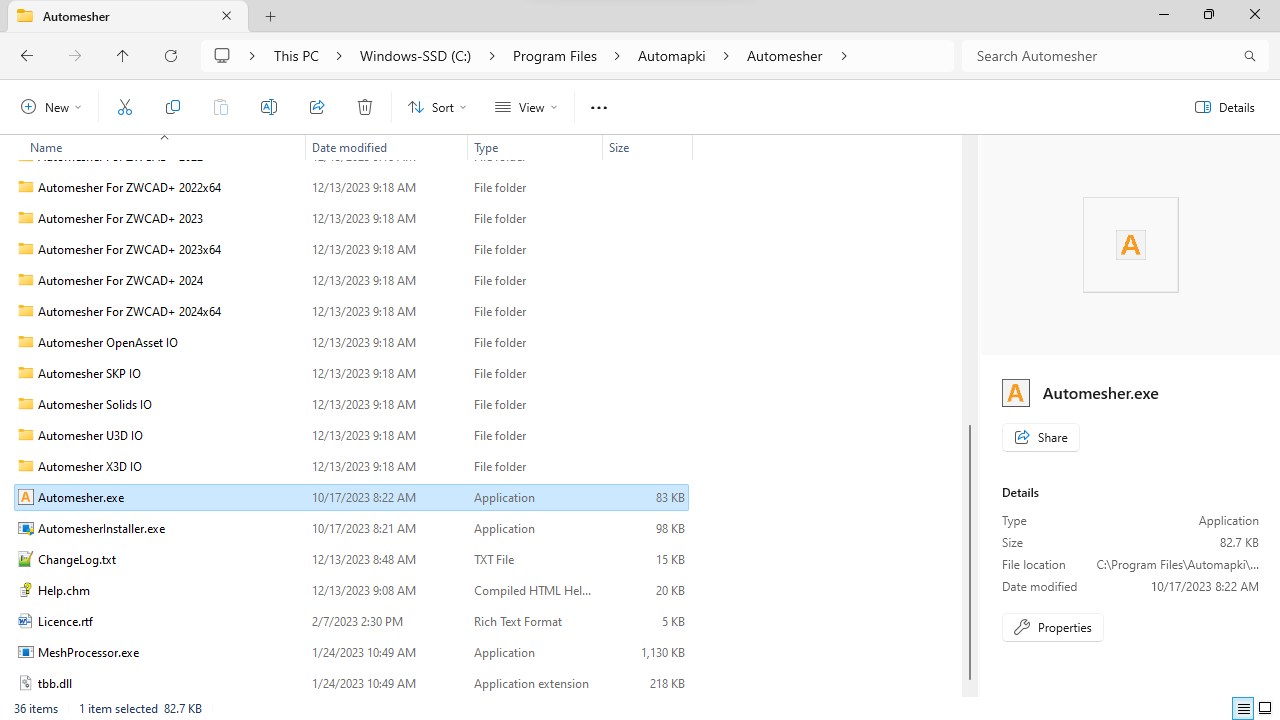Go up one folder level arrow

tap(123, 56)
